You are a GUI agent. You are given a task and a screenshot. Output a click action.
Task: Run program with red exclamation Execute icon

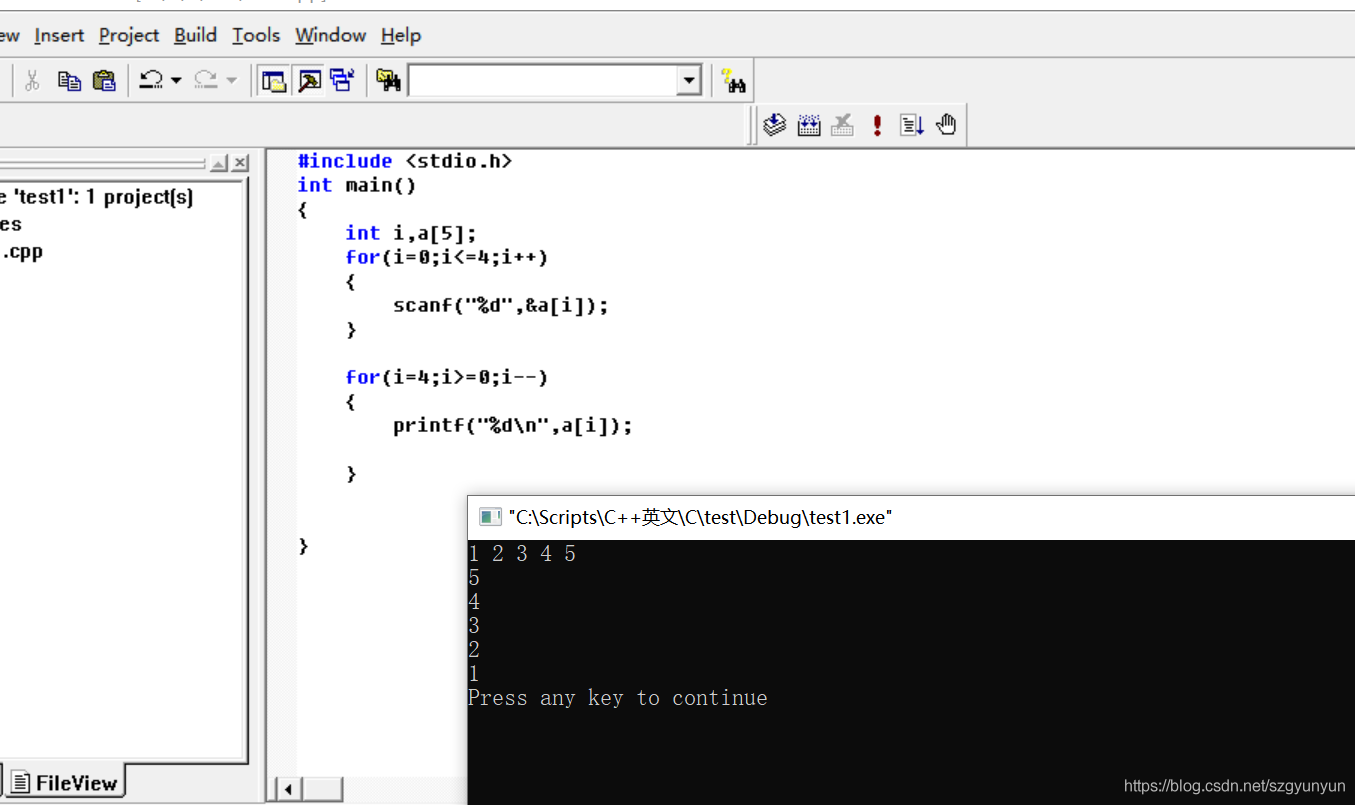tap(877, 125)
